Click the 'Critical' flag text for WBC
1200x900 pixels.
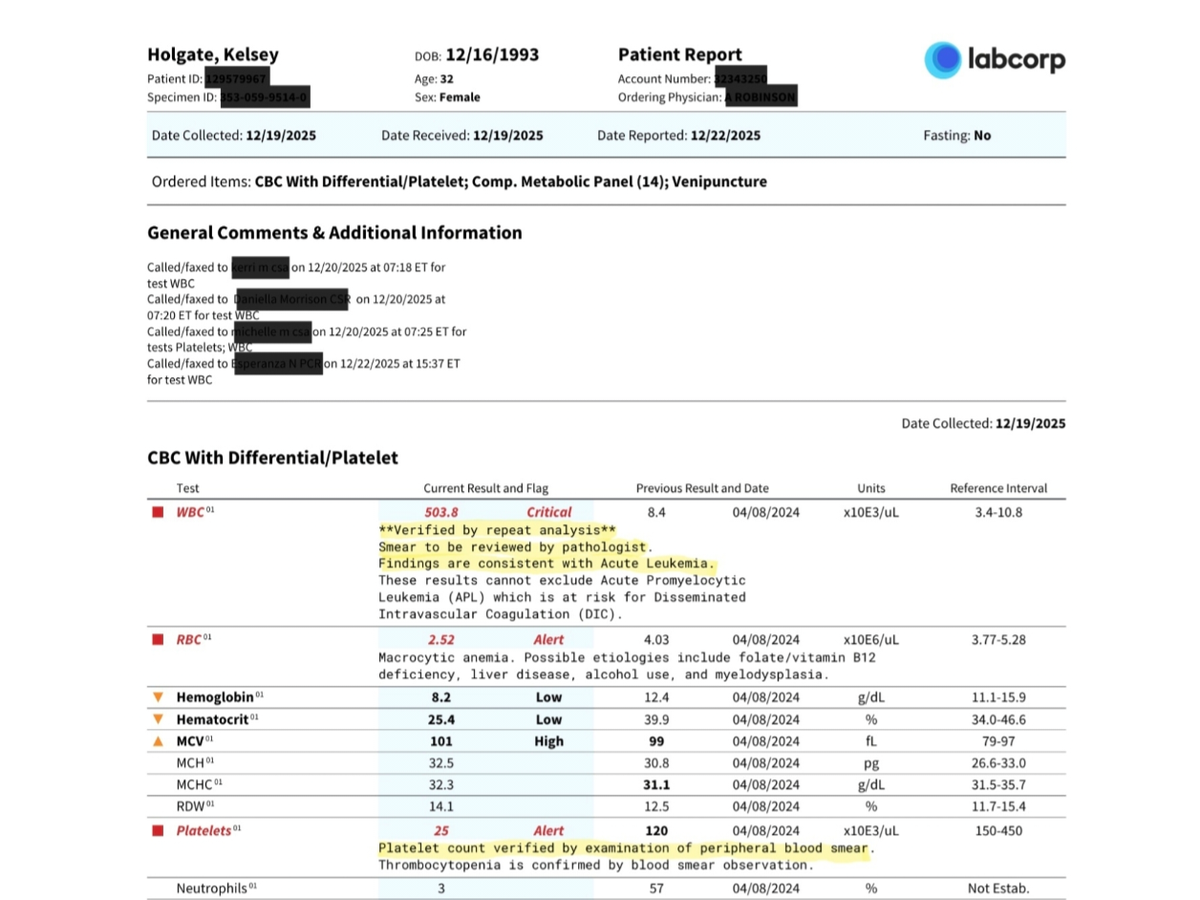(549, 512)
